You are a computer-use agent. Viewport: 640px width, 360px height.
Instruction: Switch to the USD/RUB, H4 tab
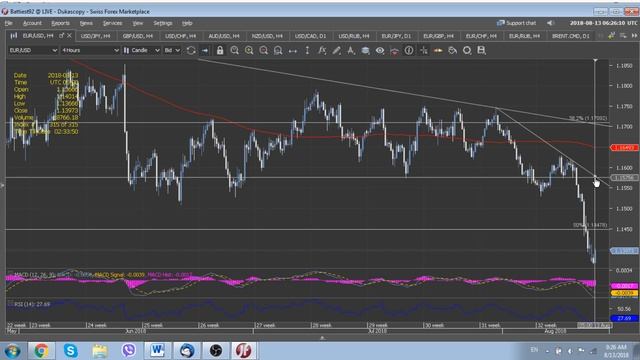coord(353,36)
